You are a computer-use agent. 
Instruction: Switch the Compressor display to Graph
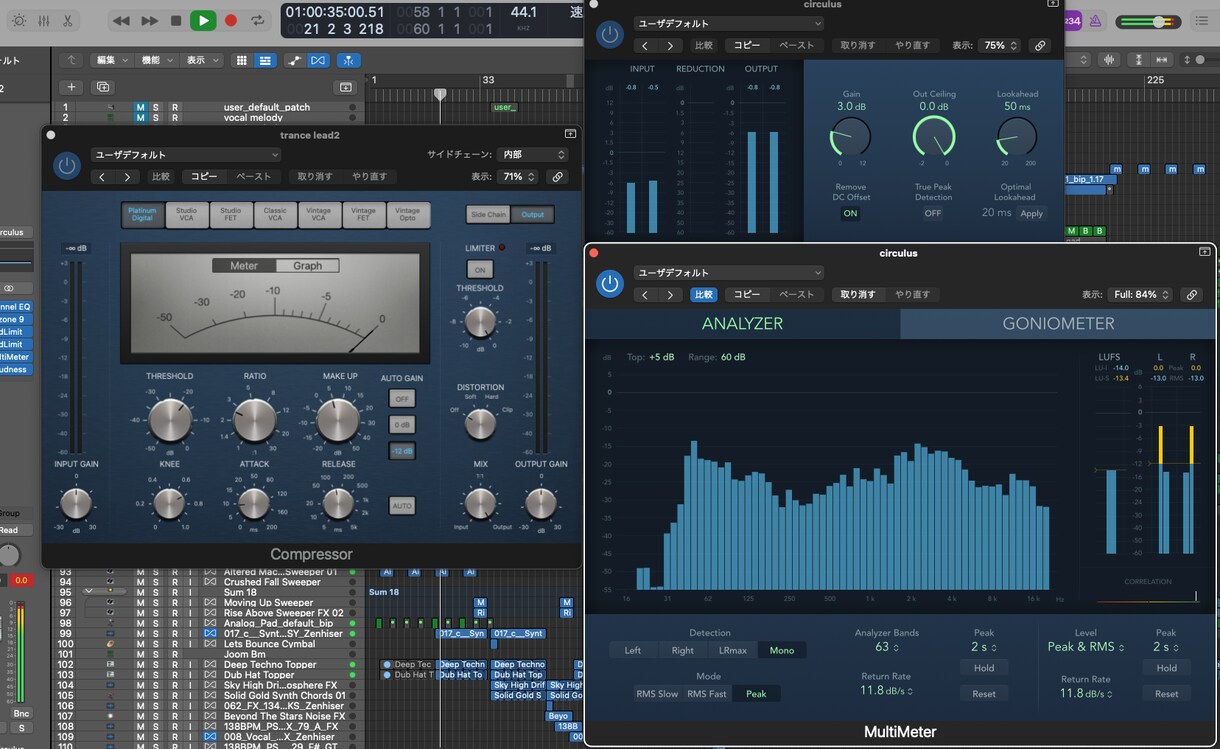[307, 266]
